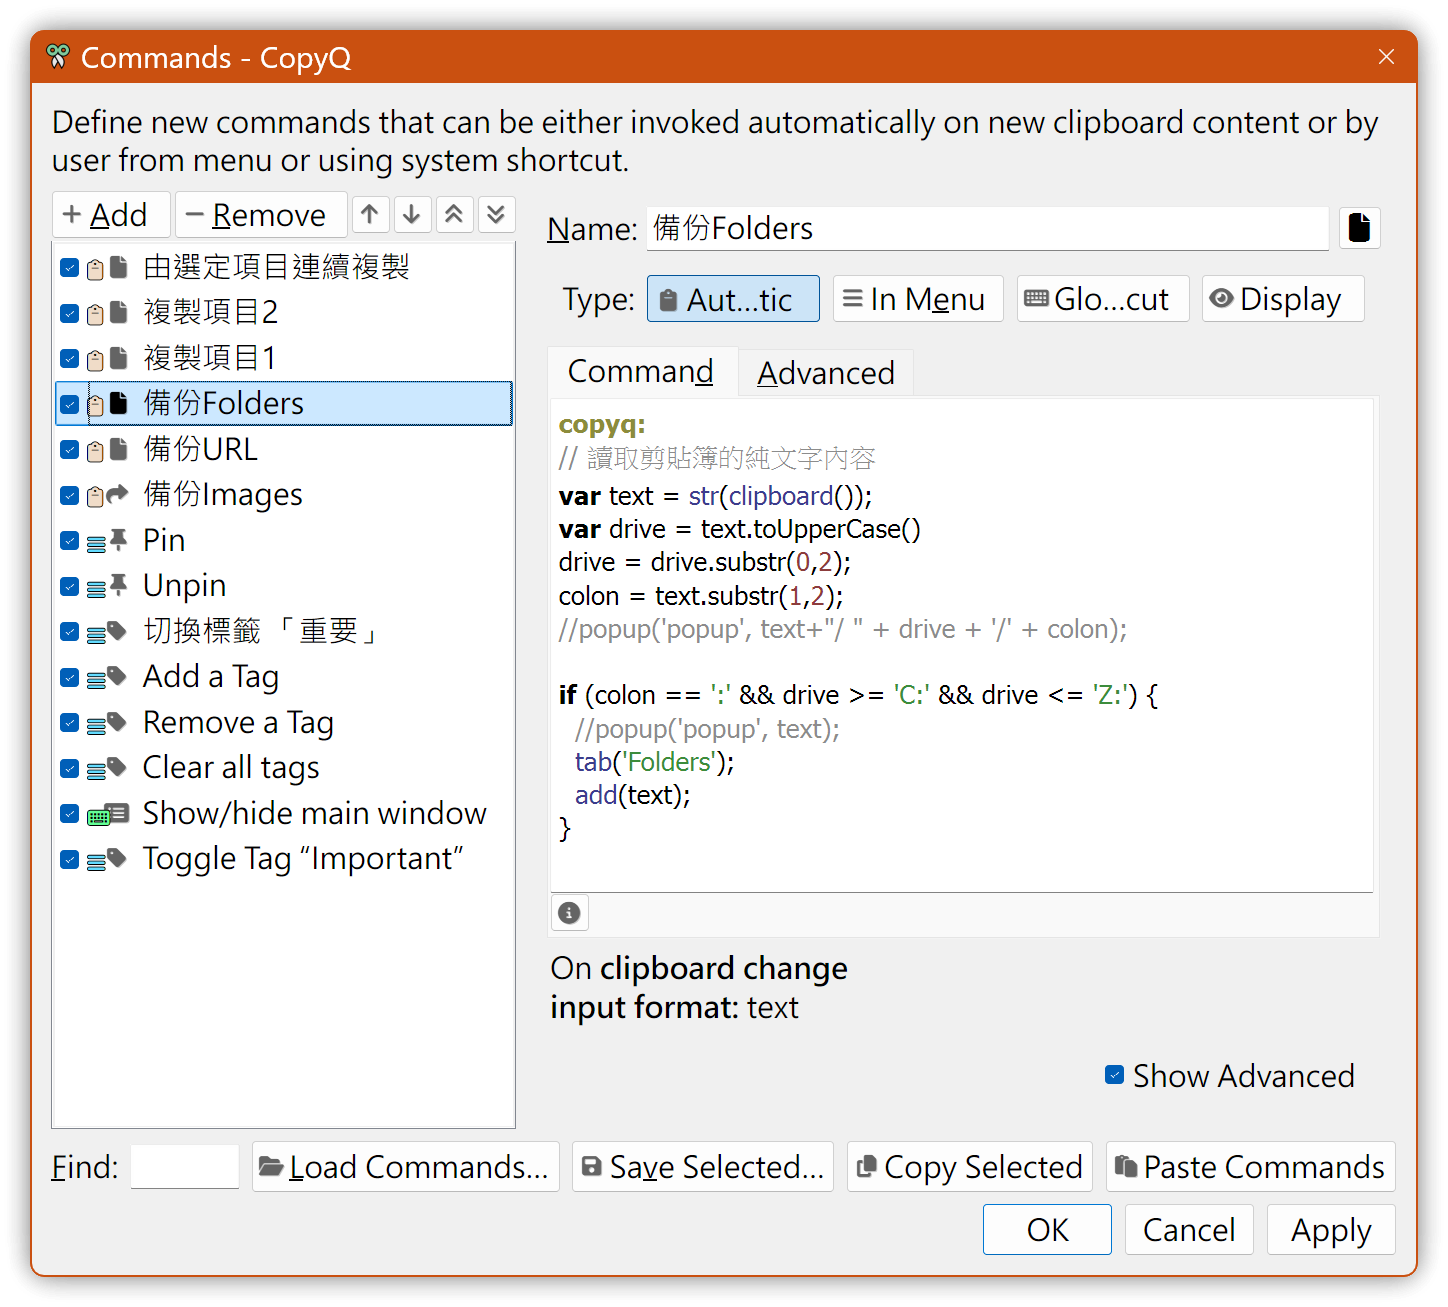Screen dimensions: 1448x1307
Task: Disable the 備份Images command checkbox
Action: (70, 495)
